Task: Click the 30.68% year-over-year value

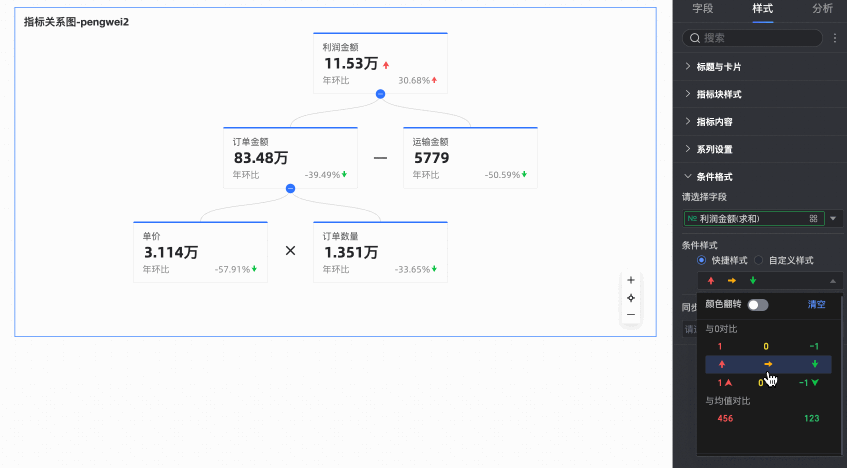Action: tap(414, 81)
